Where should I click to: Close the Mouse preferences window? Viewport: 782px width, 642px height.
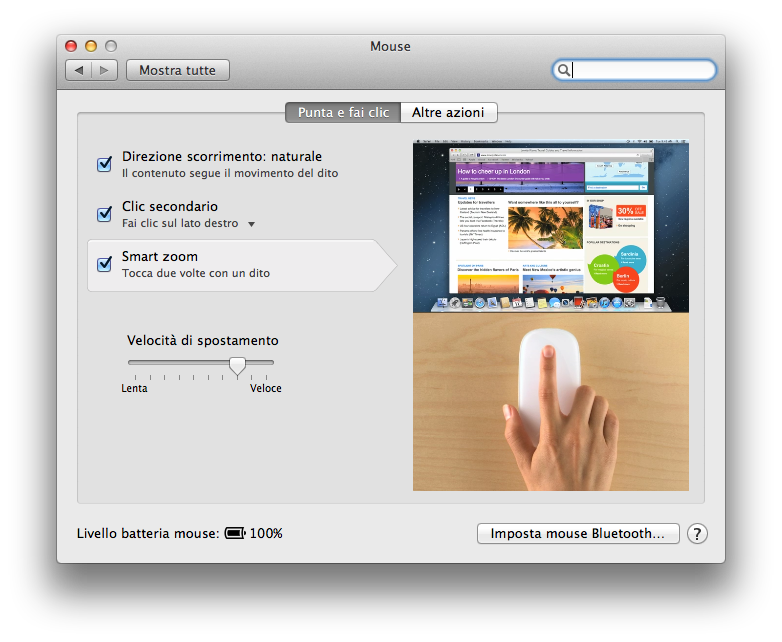point(71,46)
